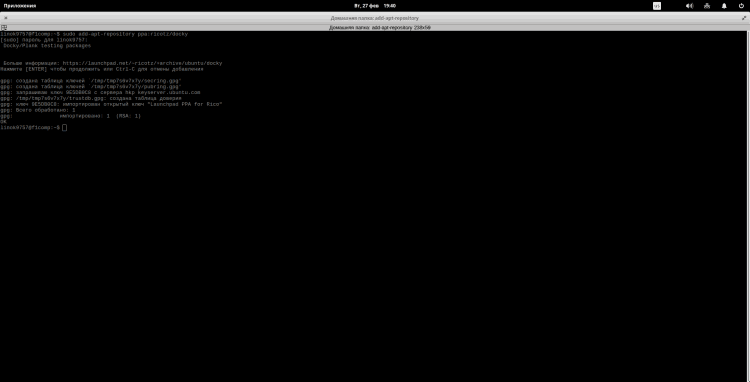750x382 pixels.
Task: Close the terminal window
Action: [6, 18]
